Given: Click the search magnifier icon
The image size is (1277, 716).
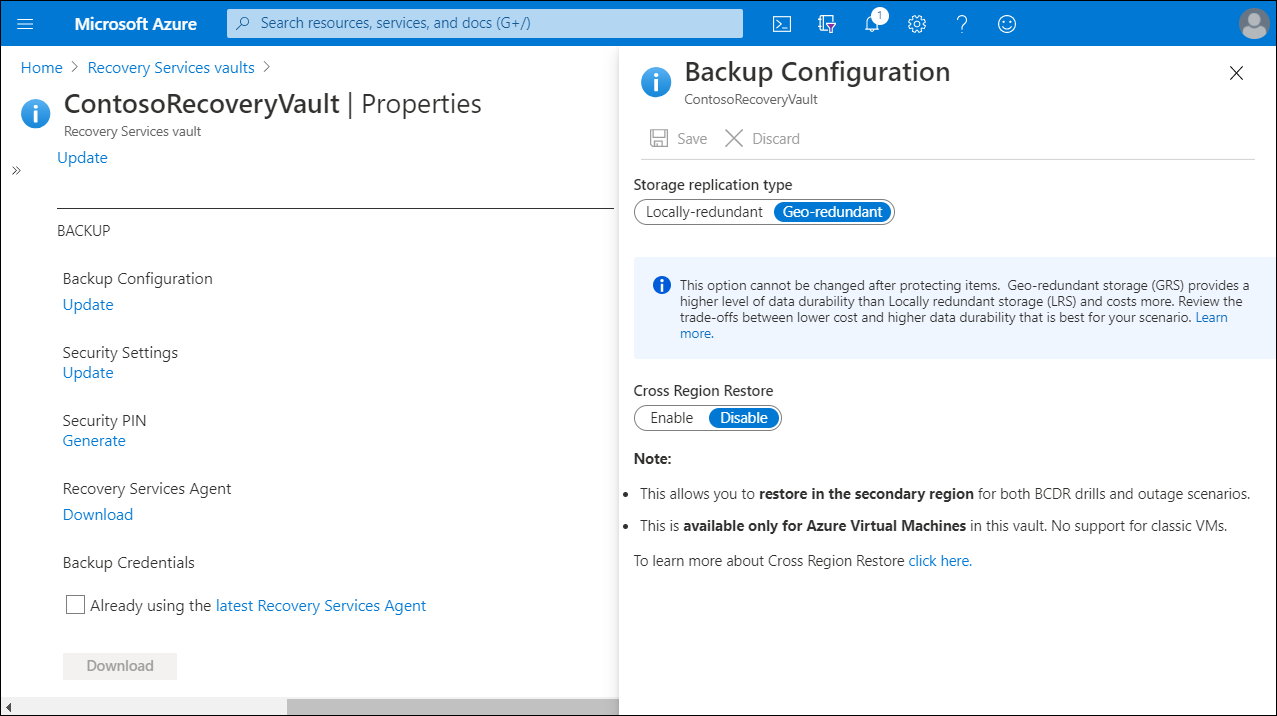Looking at the screenshot, I should tap(243, 23).
